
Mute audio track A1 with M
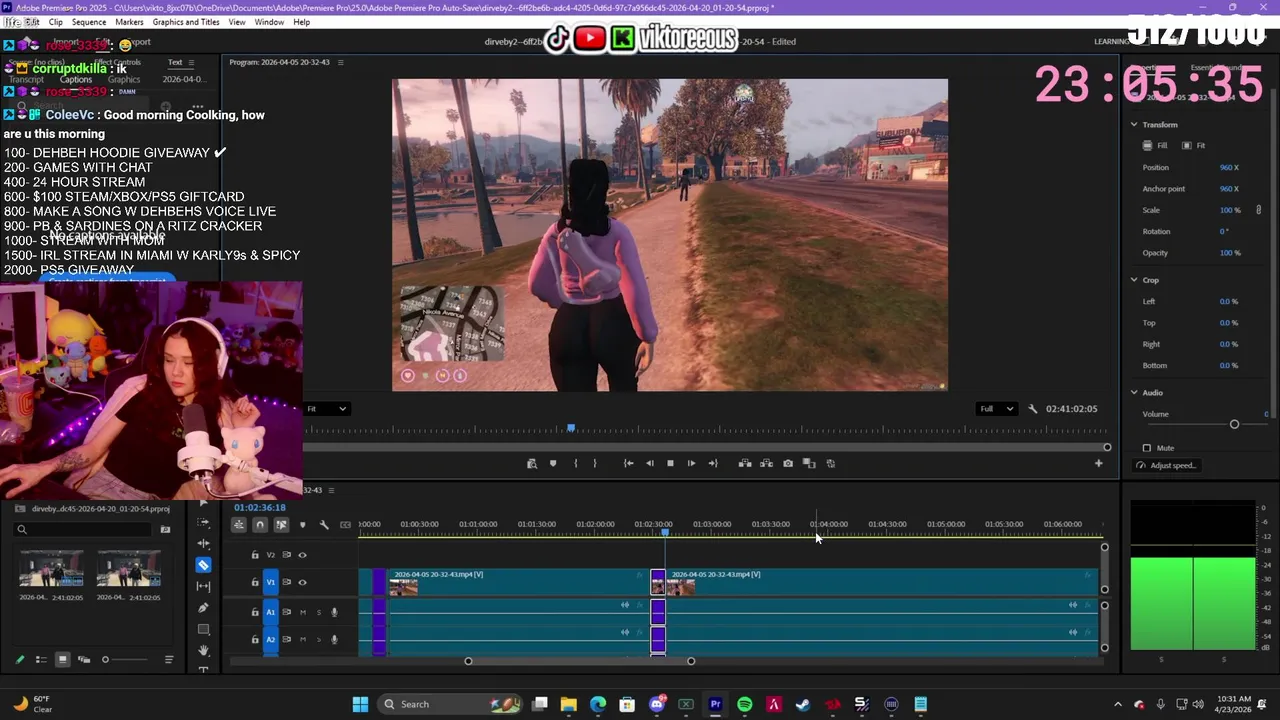[x=303, y=612]
